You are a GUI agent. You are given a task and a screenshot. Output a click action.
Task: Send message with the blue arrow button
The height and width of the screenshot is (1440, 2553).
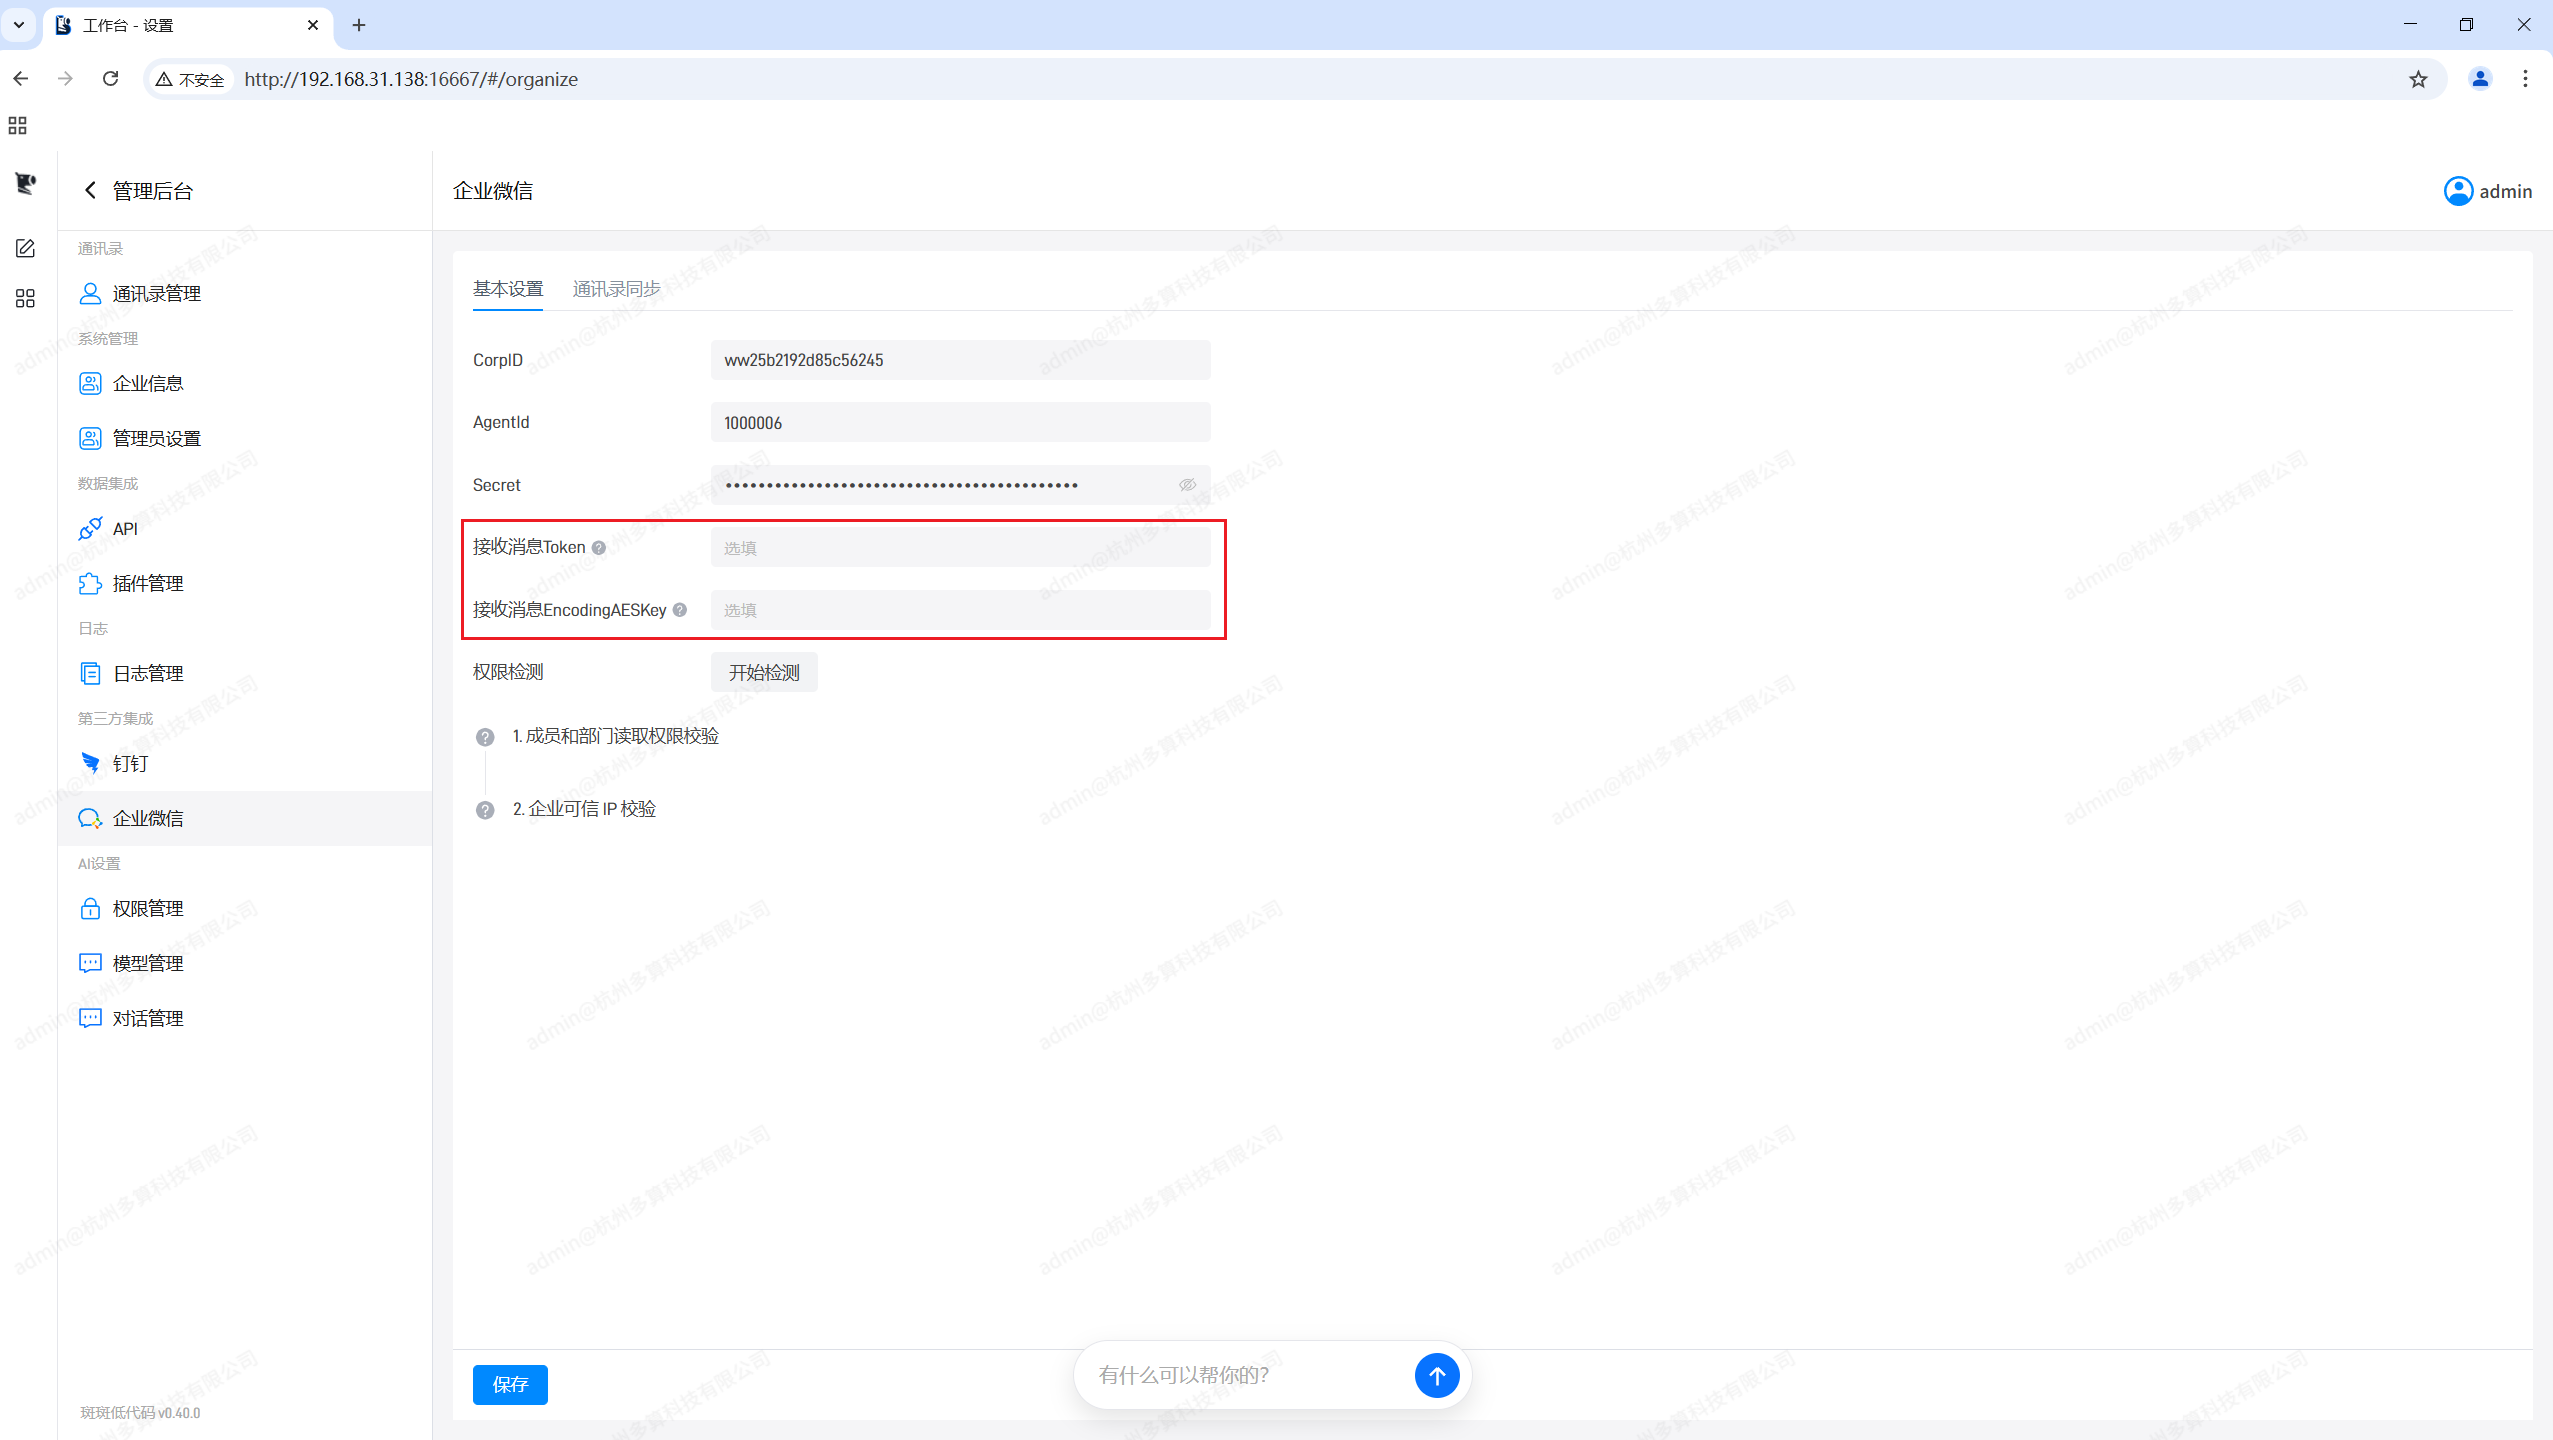[x=1437, y=1375]
